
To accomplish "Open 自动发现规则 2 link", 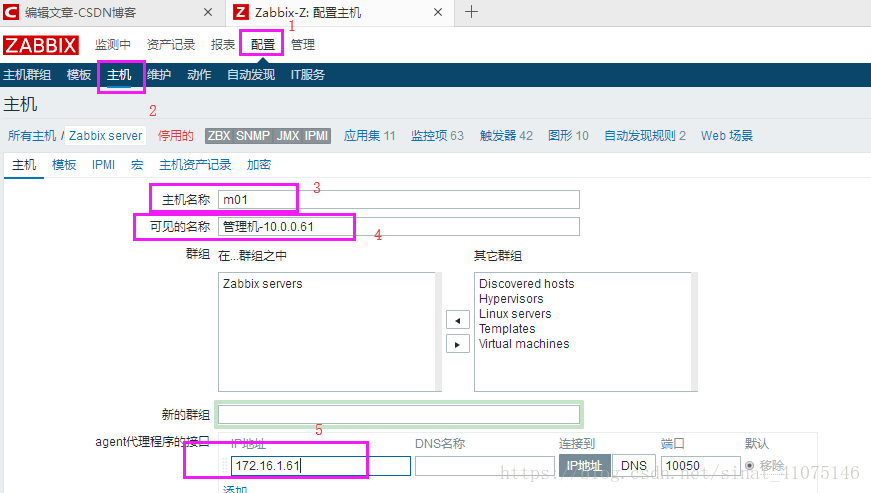I will [645, 135].
